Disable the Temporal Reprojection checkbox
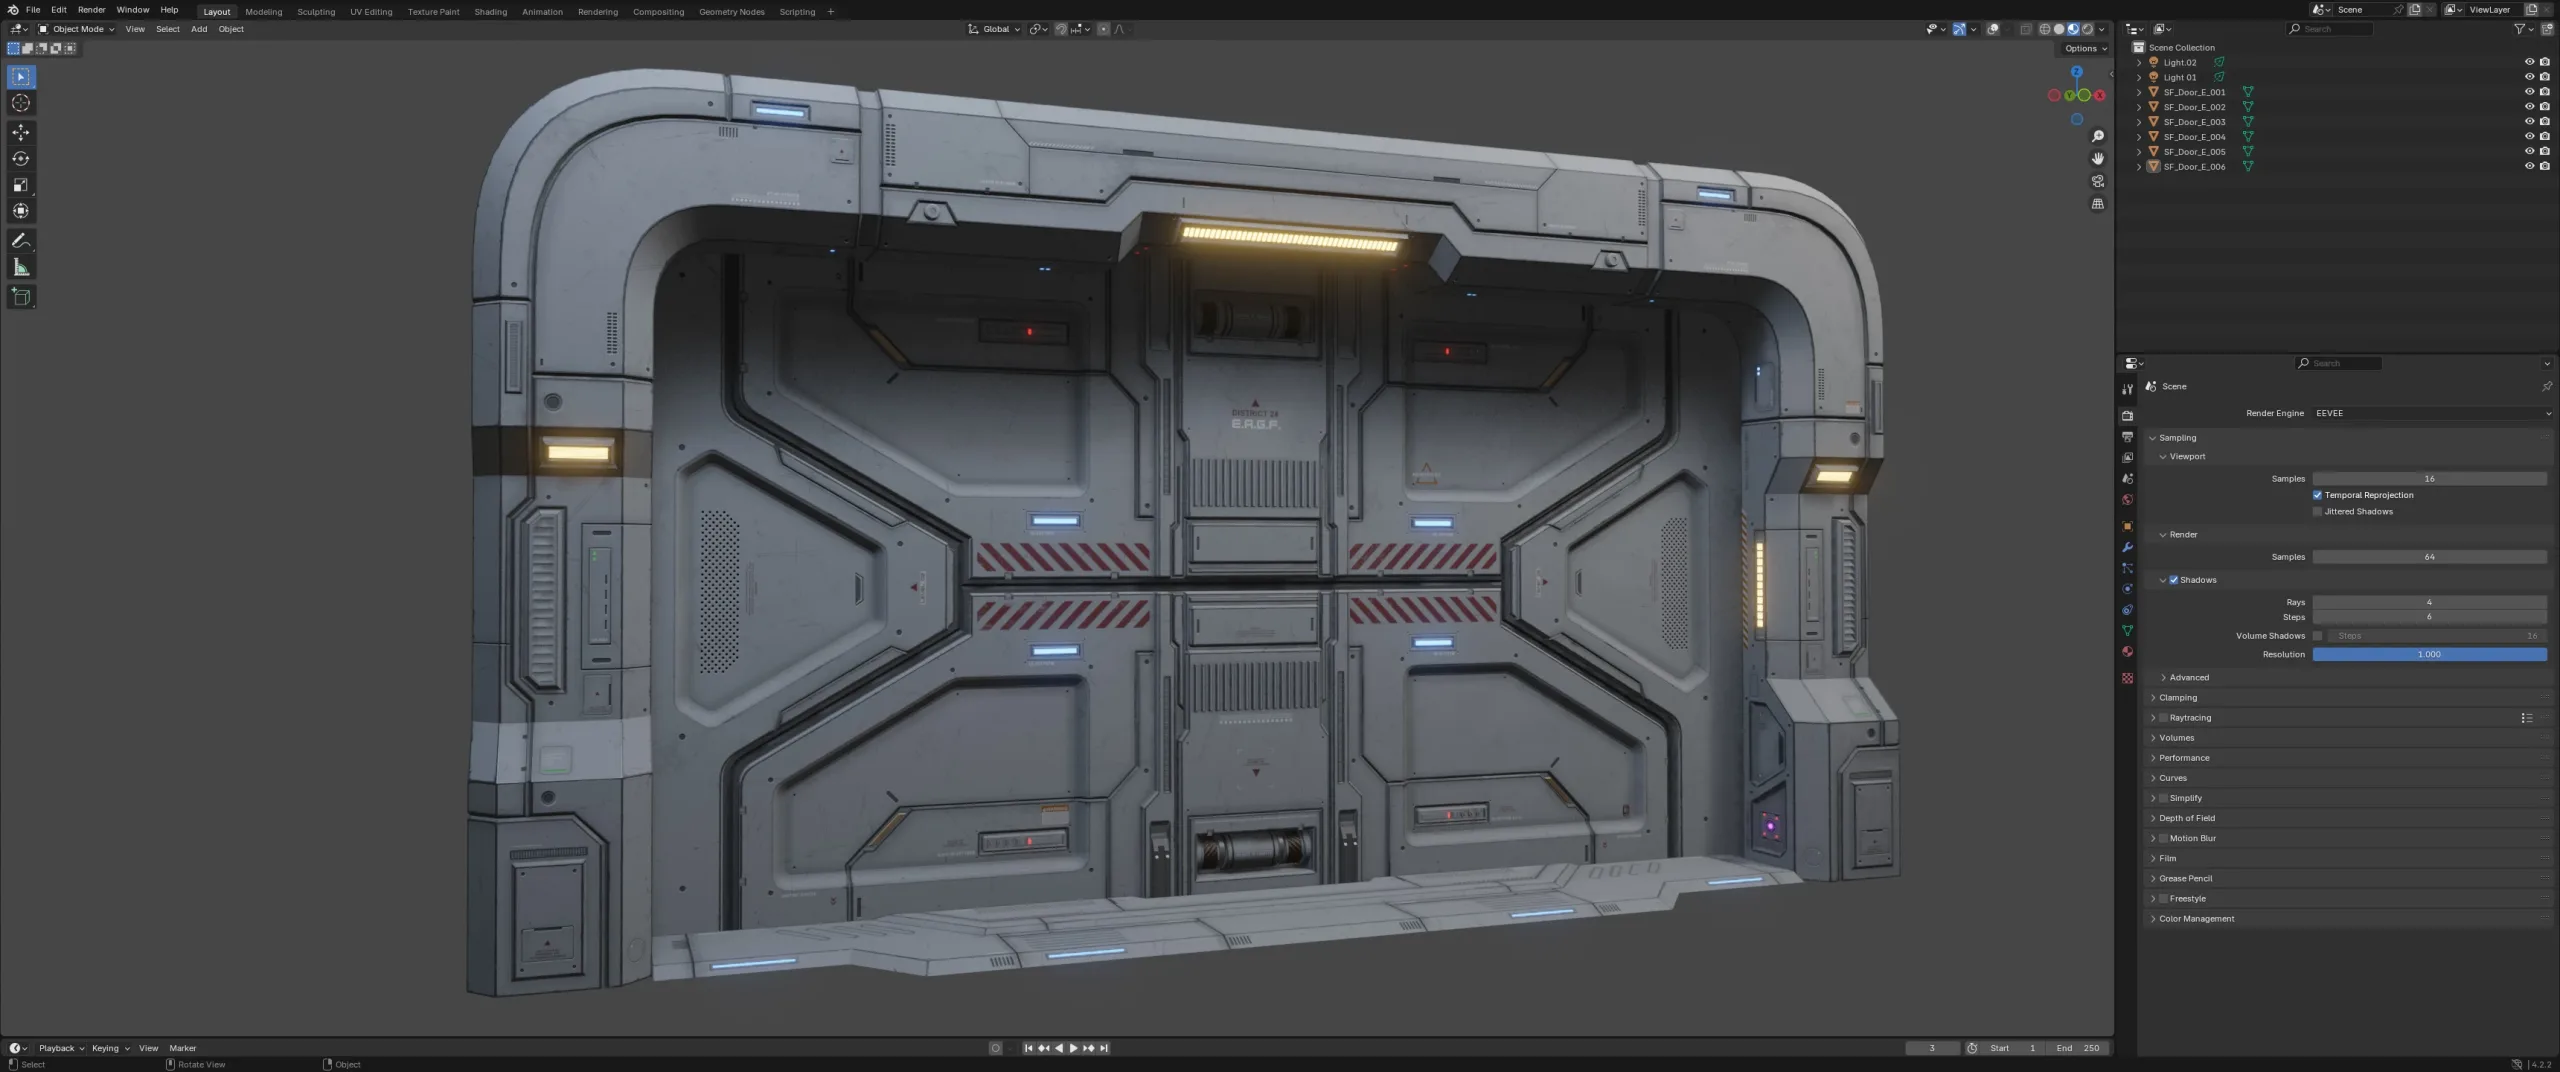The image size is (2560, 1072). tap(2318, 495)
